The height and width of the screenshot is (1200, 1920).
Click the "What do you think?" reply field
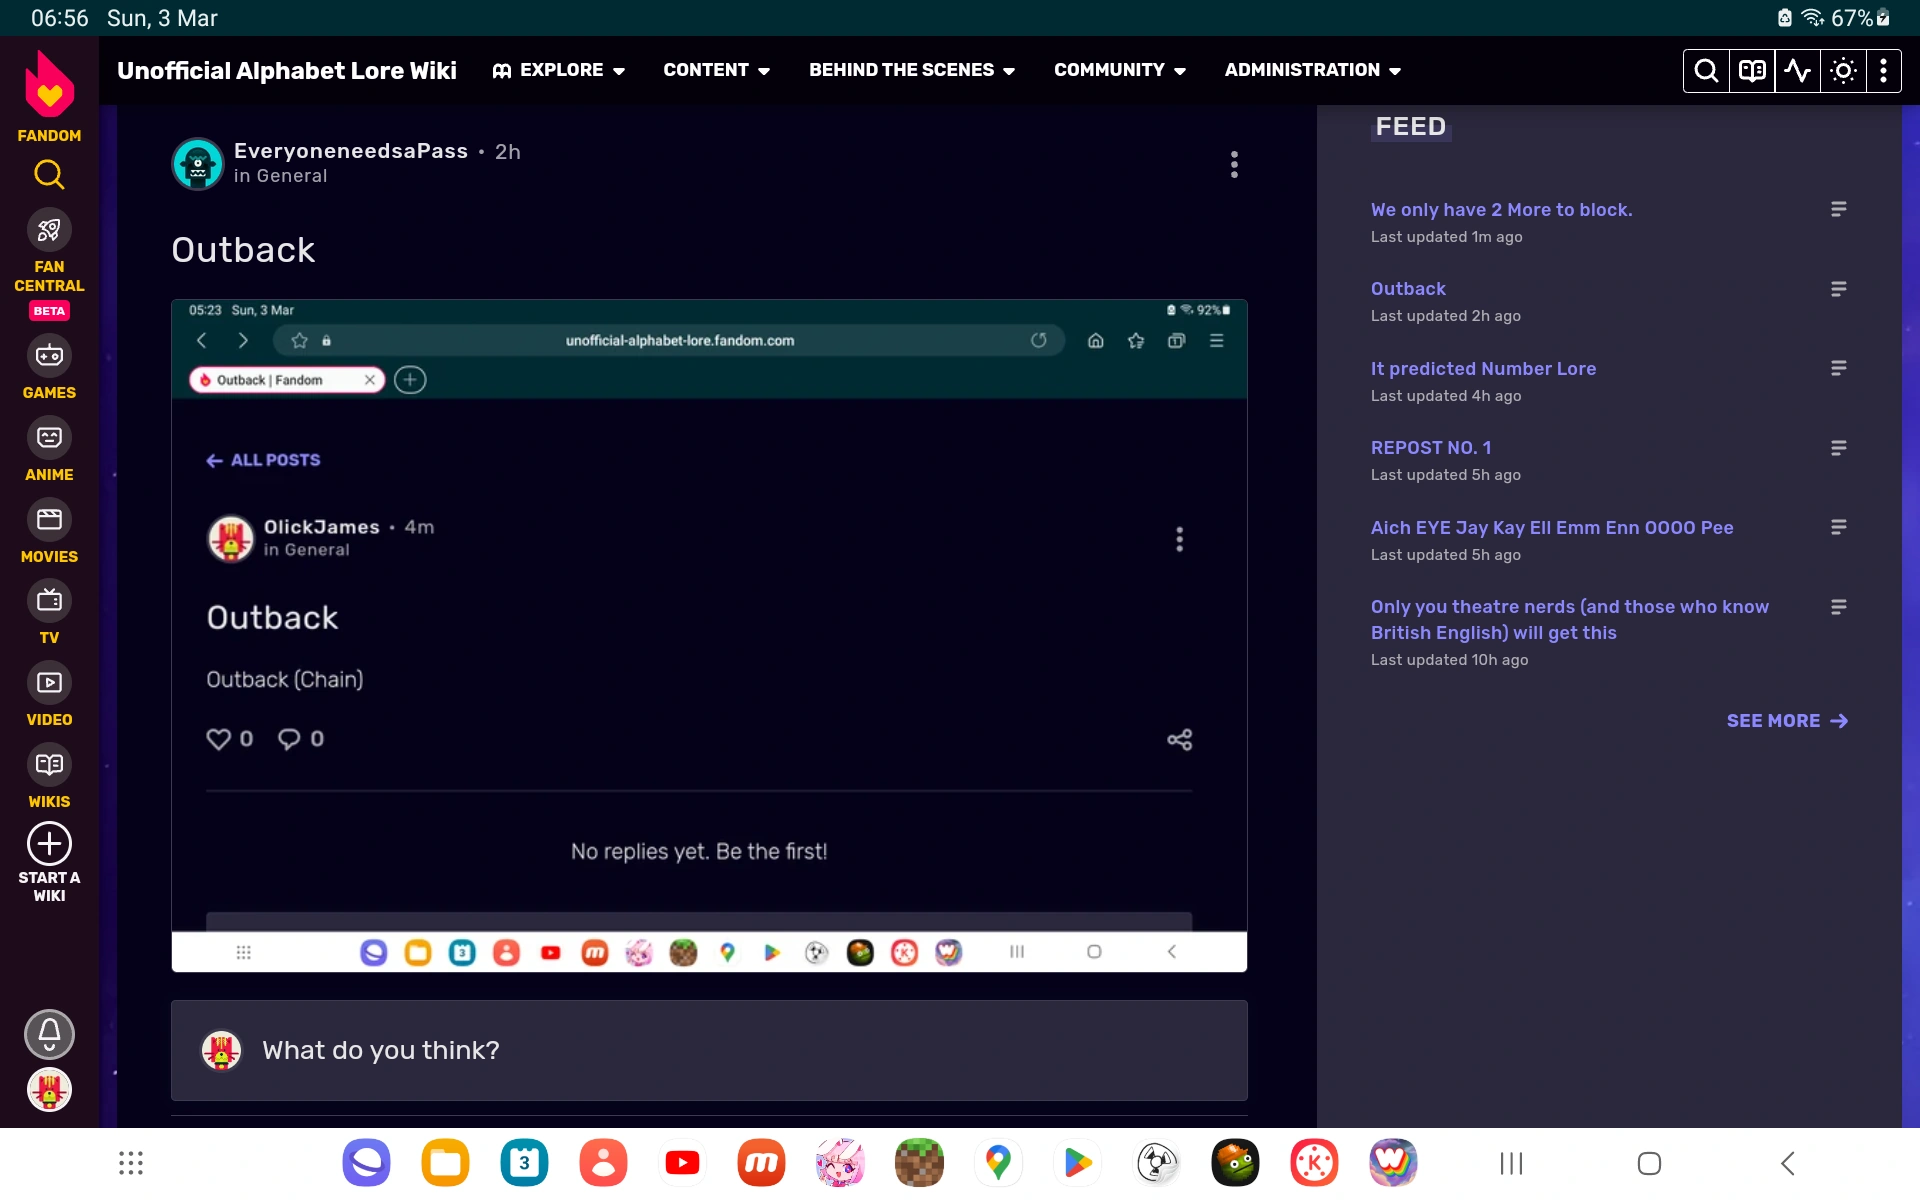pos(708,1051)
